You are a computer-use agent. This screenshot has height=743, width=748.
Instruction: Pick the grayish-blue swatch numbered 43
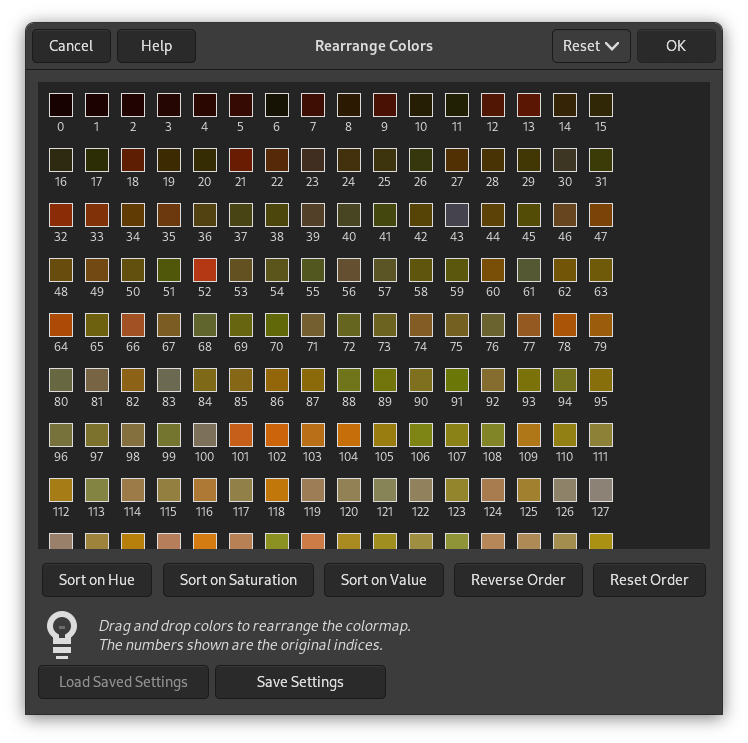[457, 215]
